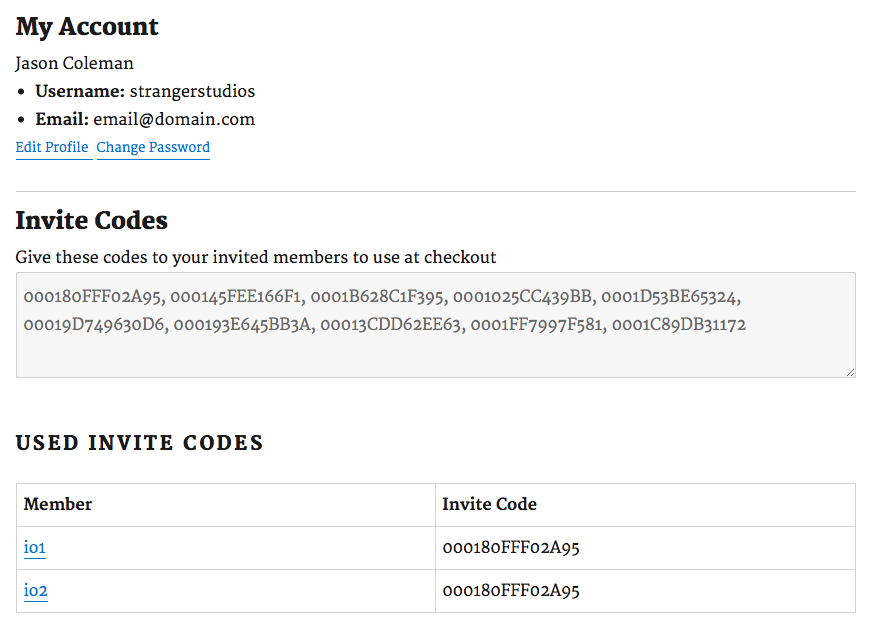
Task: Click the invite code cell in io2's row
Action: (x=645, y=591)
